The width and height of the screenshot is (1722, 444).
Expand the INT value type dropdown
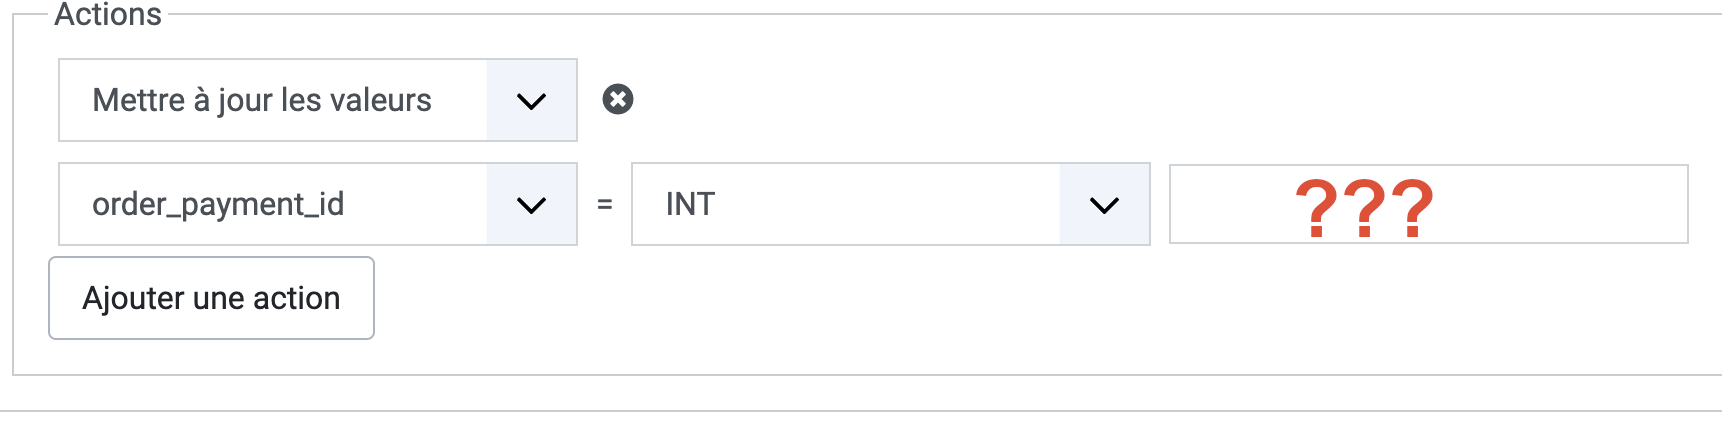pos(890,204)
